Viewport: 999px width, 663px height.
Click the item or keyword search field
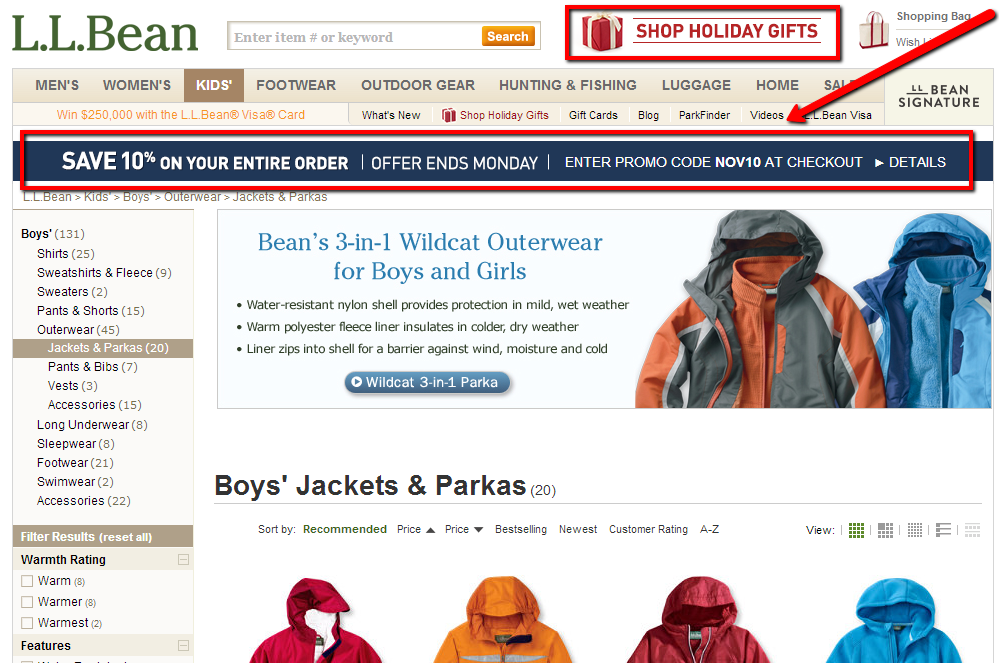[356, 37]
